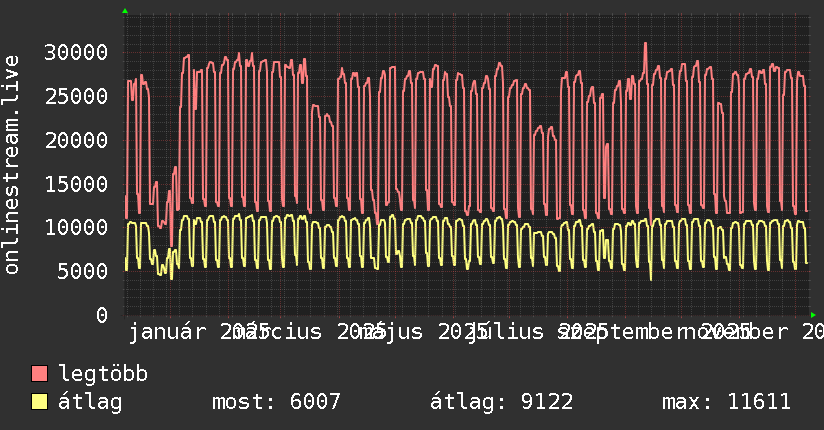Click the max: 11611 statistic
Screen dimensions: 824x430
click(726, 402)
